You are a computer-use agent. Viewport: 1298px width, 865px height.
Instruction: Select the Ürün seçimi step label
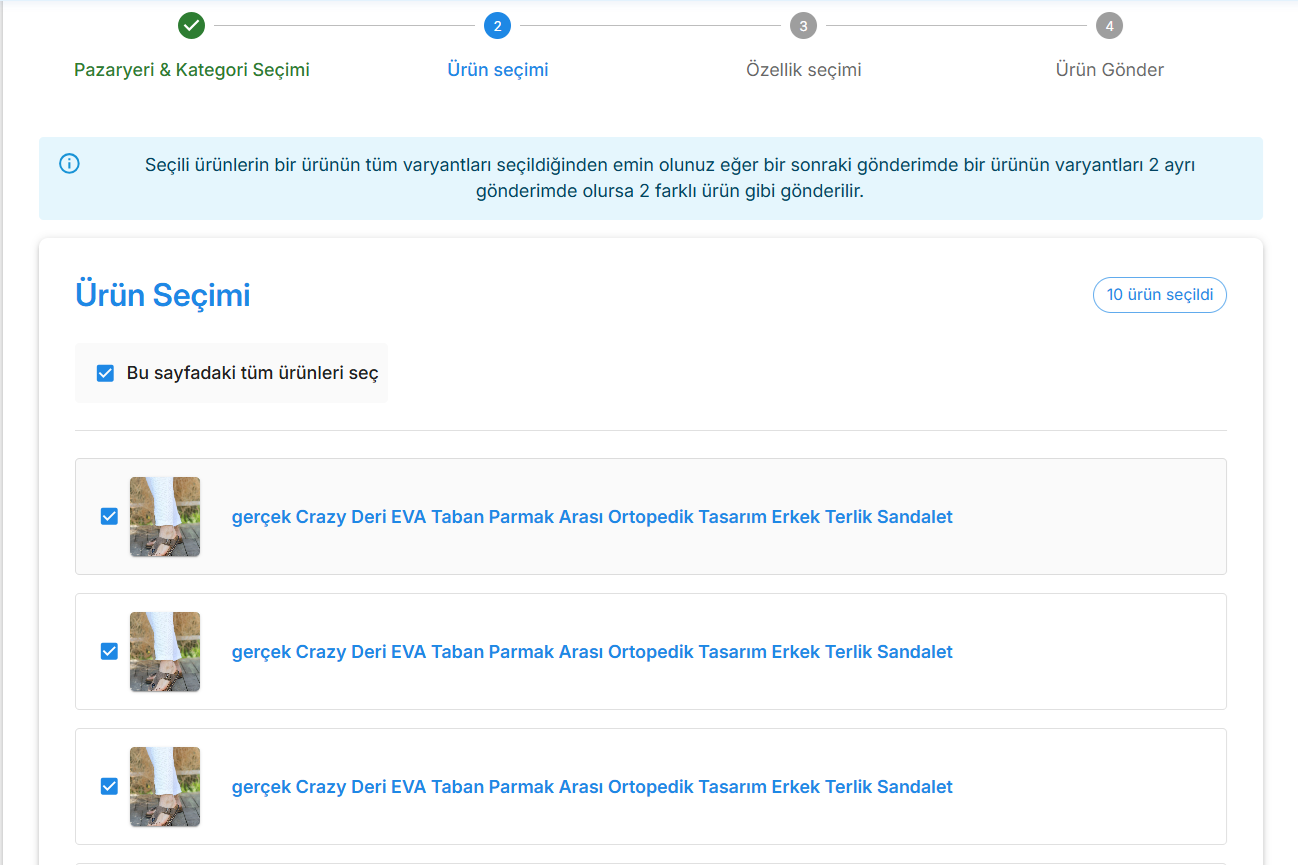pos(497,70)
